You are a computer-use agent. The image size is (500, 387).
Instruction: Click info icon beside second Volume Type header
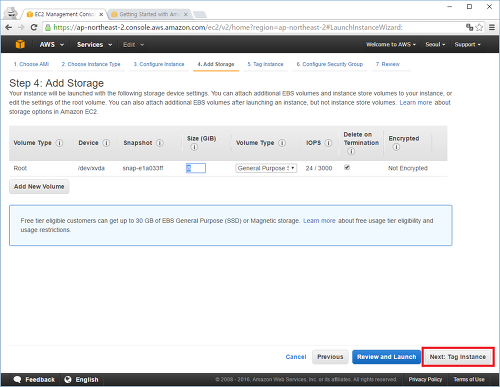tap(282, 143)
